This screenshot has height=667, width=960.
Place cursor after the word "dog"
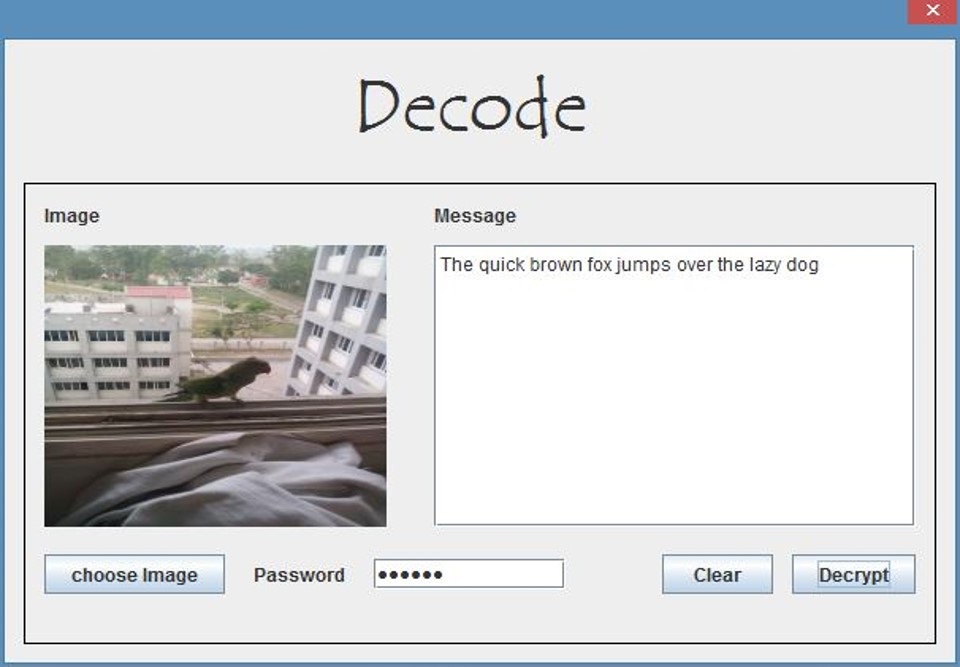click(x=820, y=265)
